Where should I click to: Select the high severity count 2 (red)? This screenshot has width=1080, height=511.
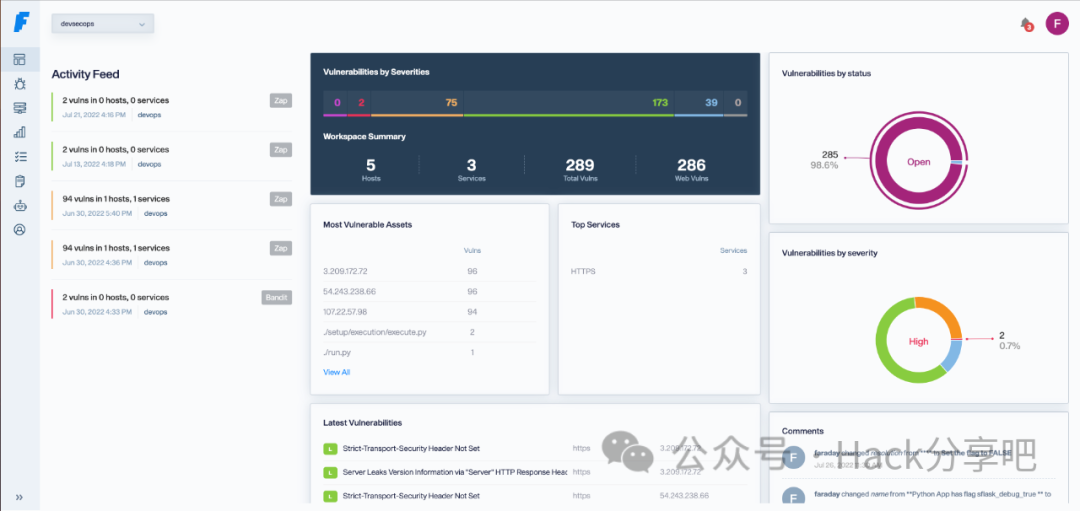[360, 103]
